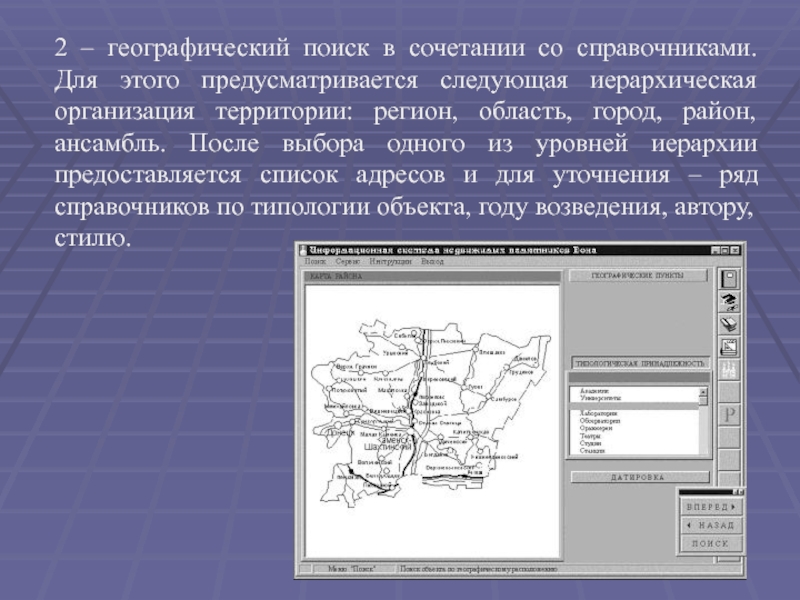Viewport: 800px width, 600px height.
Task: Select Лаборатории in the typology list
Action: [x=600, y=412]
